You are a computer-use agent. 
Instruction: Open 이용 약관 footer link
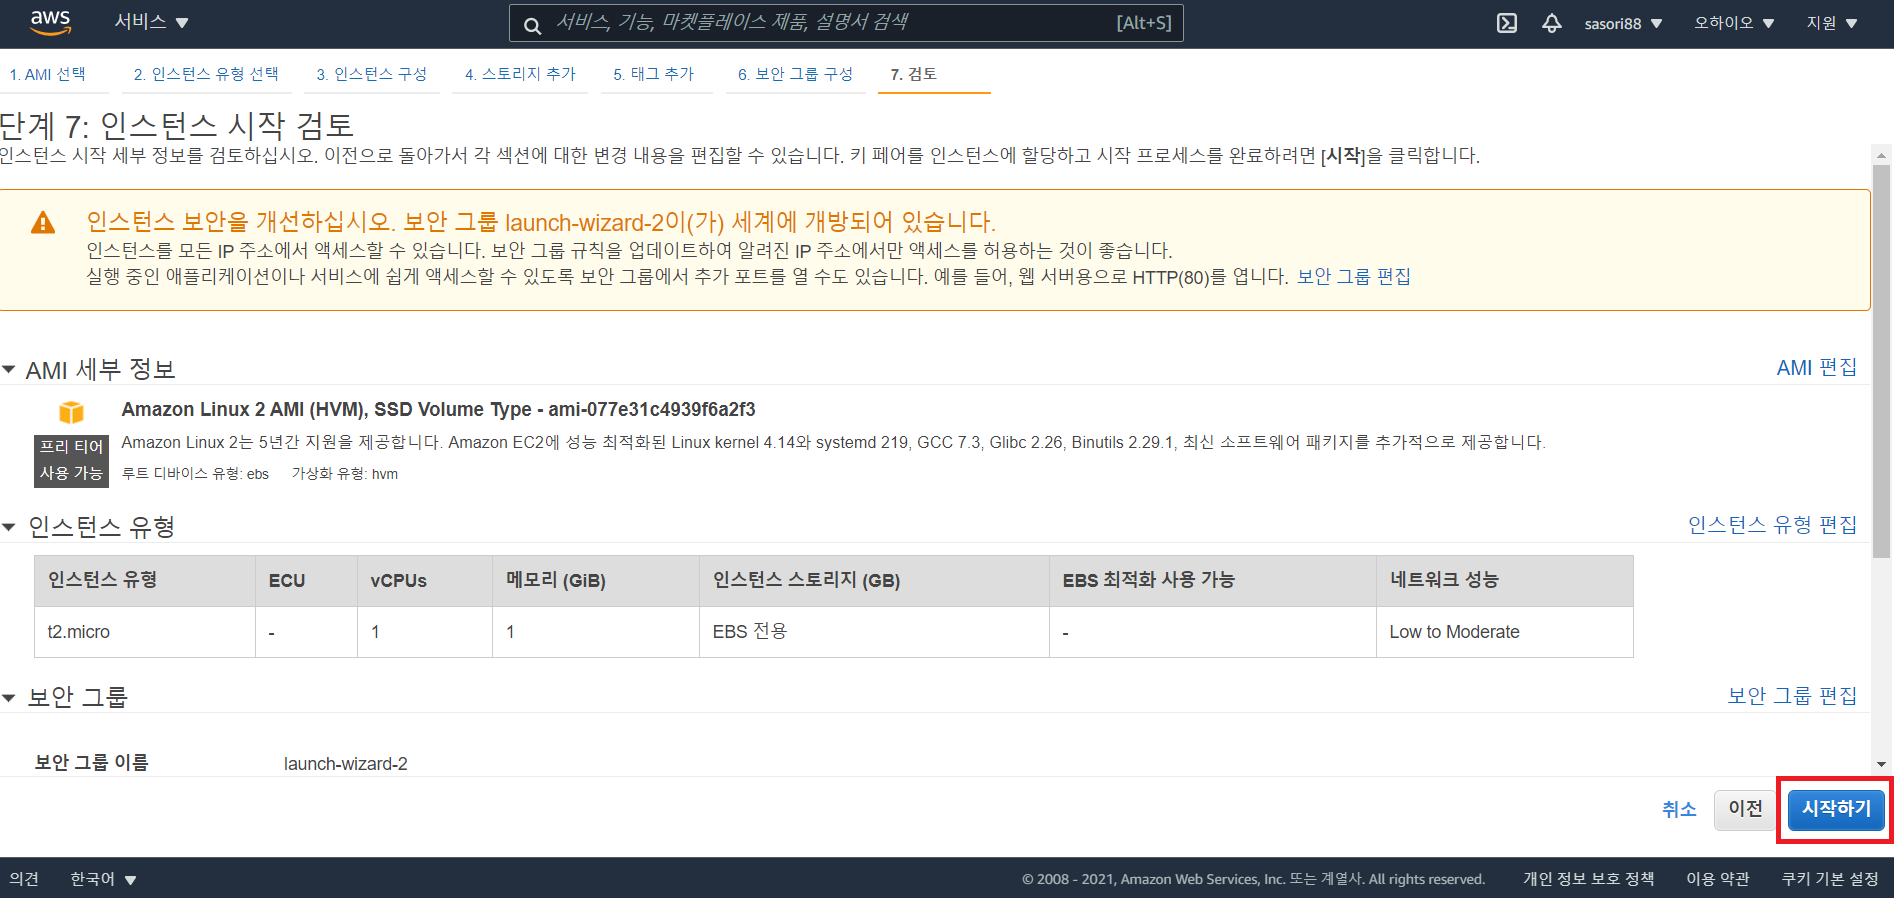coord(1718,879)
